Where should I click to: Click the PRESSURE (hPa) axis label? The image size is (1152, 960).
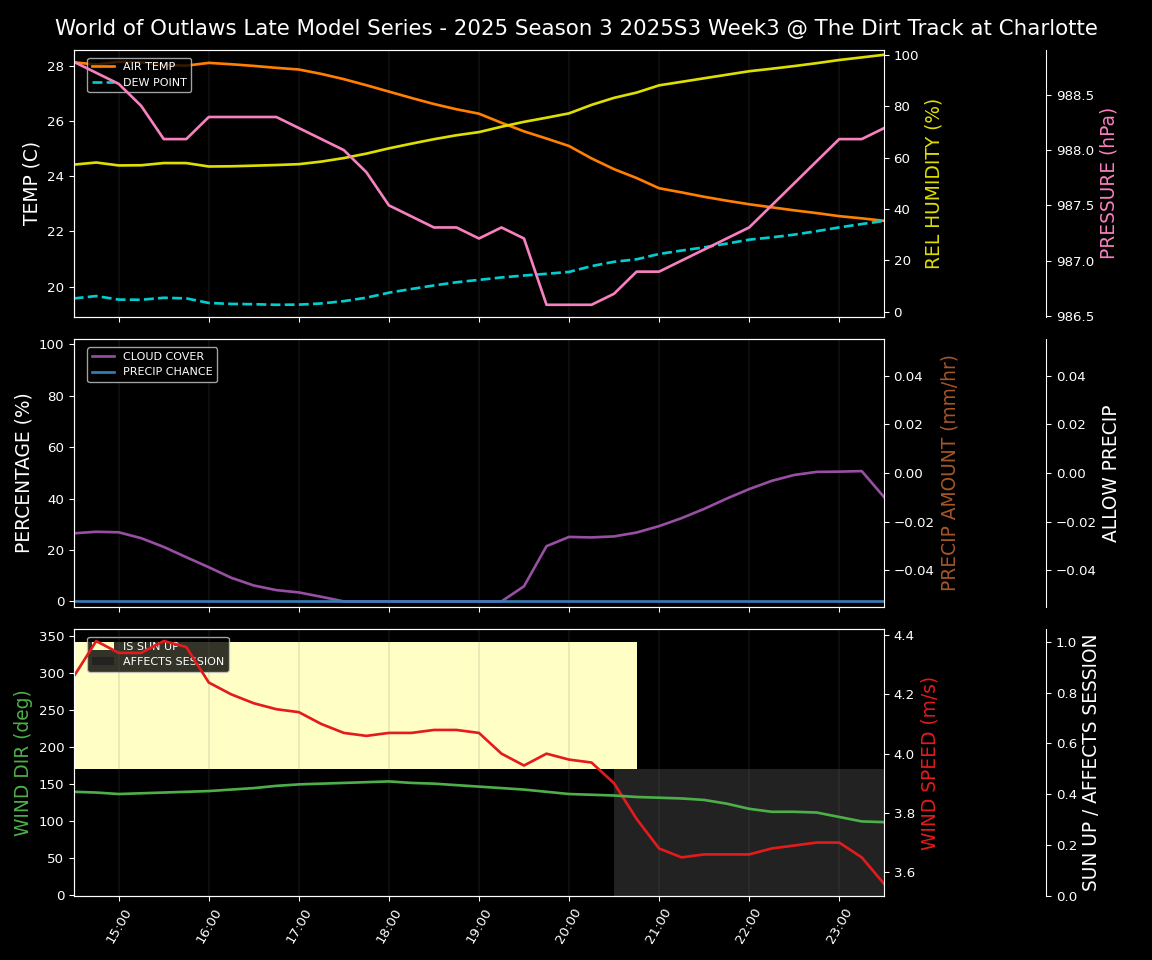[x=1107, y=184]
